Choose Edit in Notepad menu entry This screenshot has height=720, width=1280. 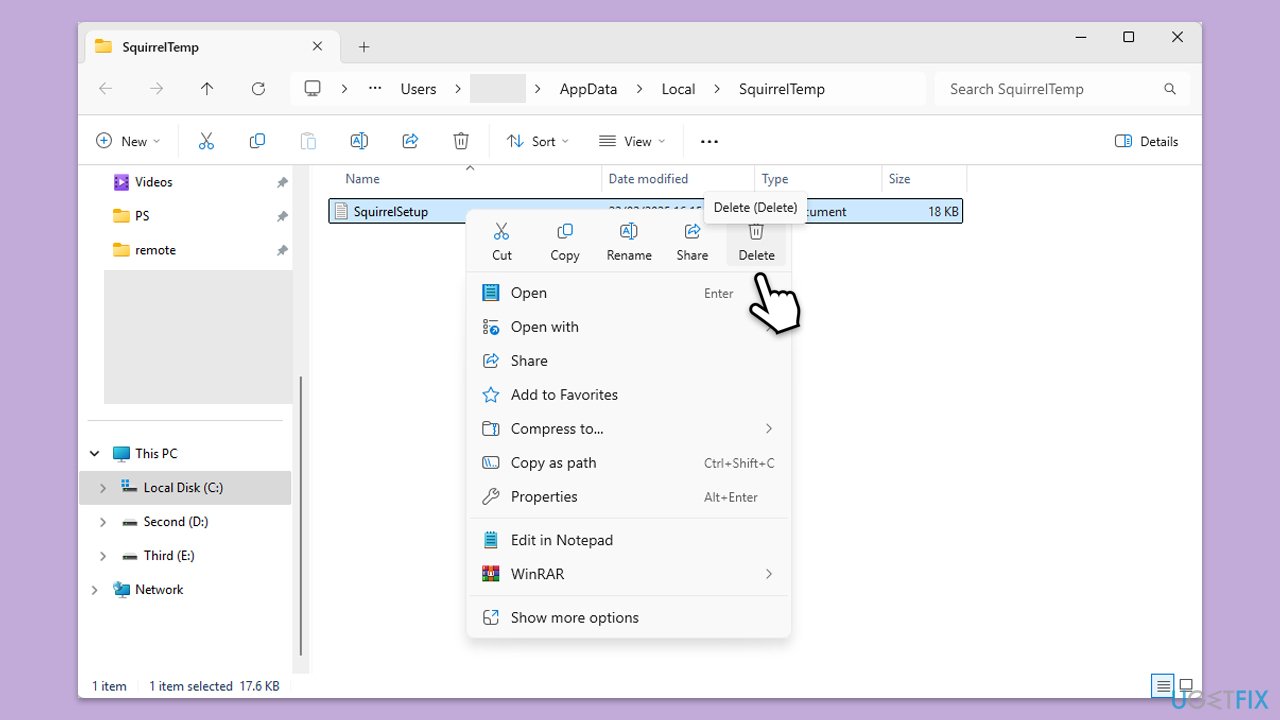pos(561,540)
